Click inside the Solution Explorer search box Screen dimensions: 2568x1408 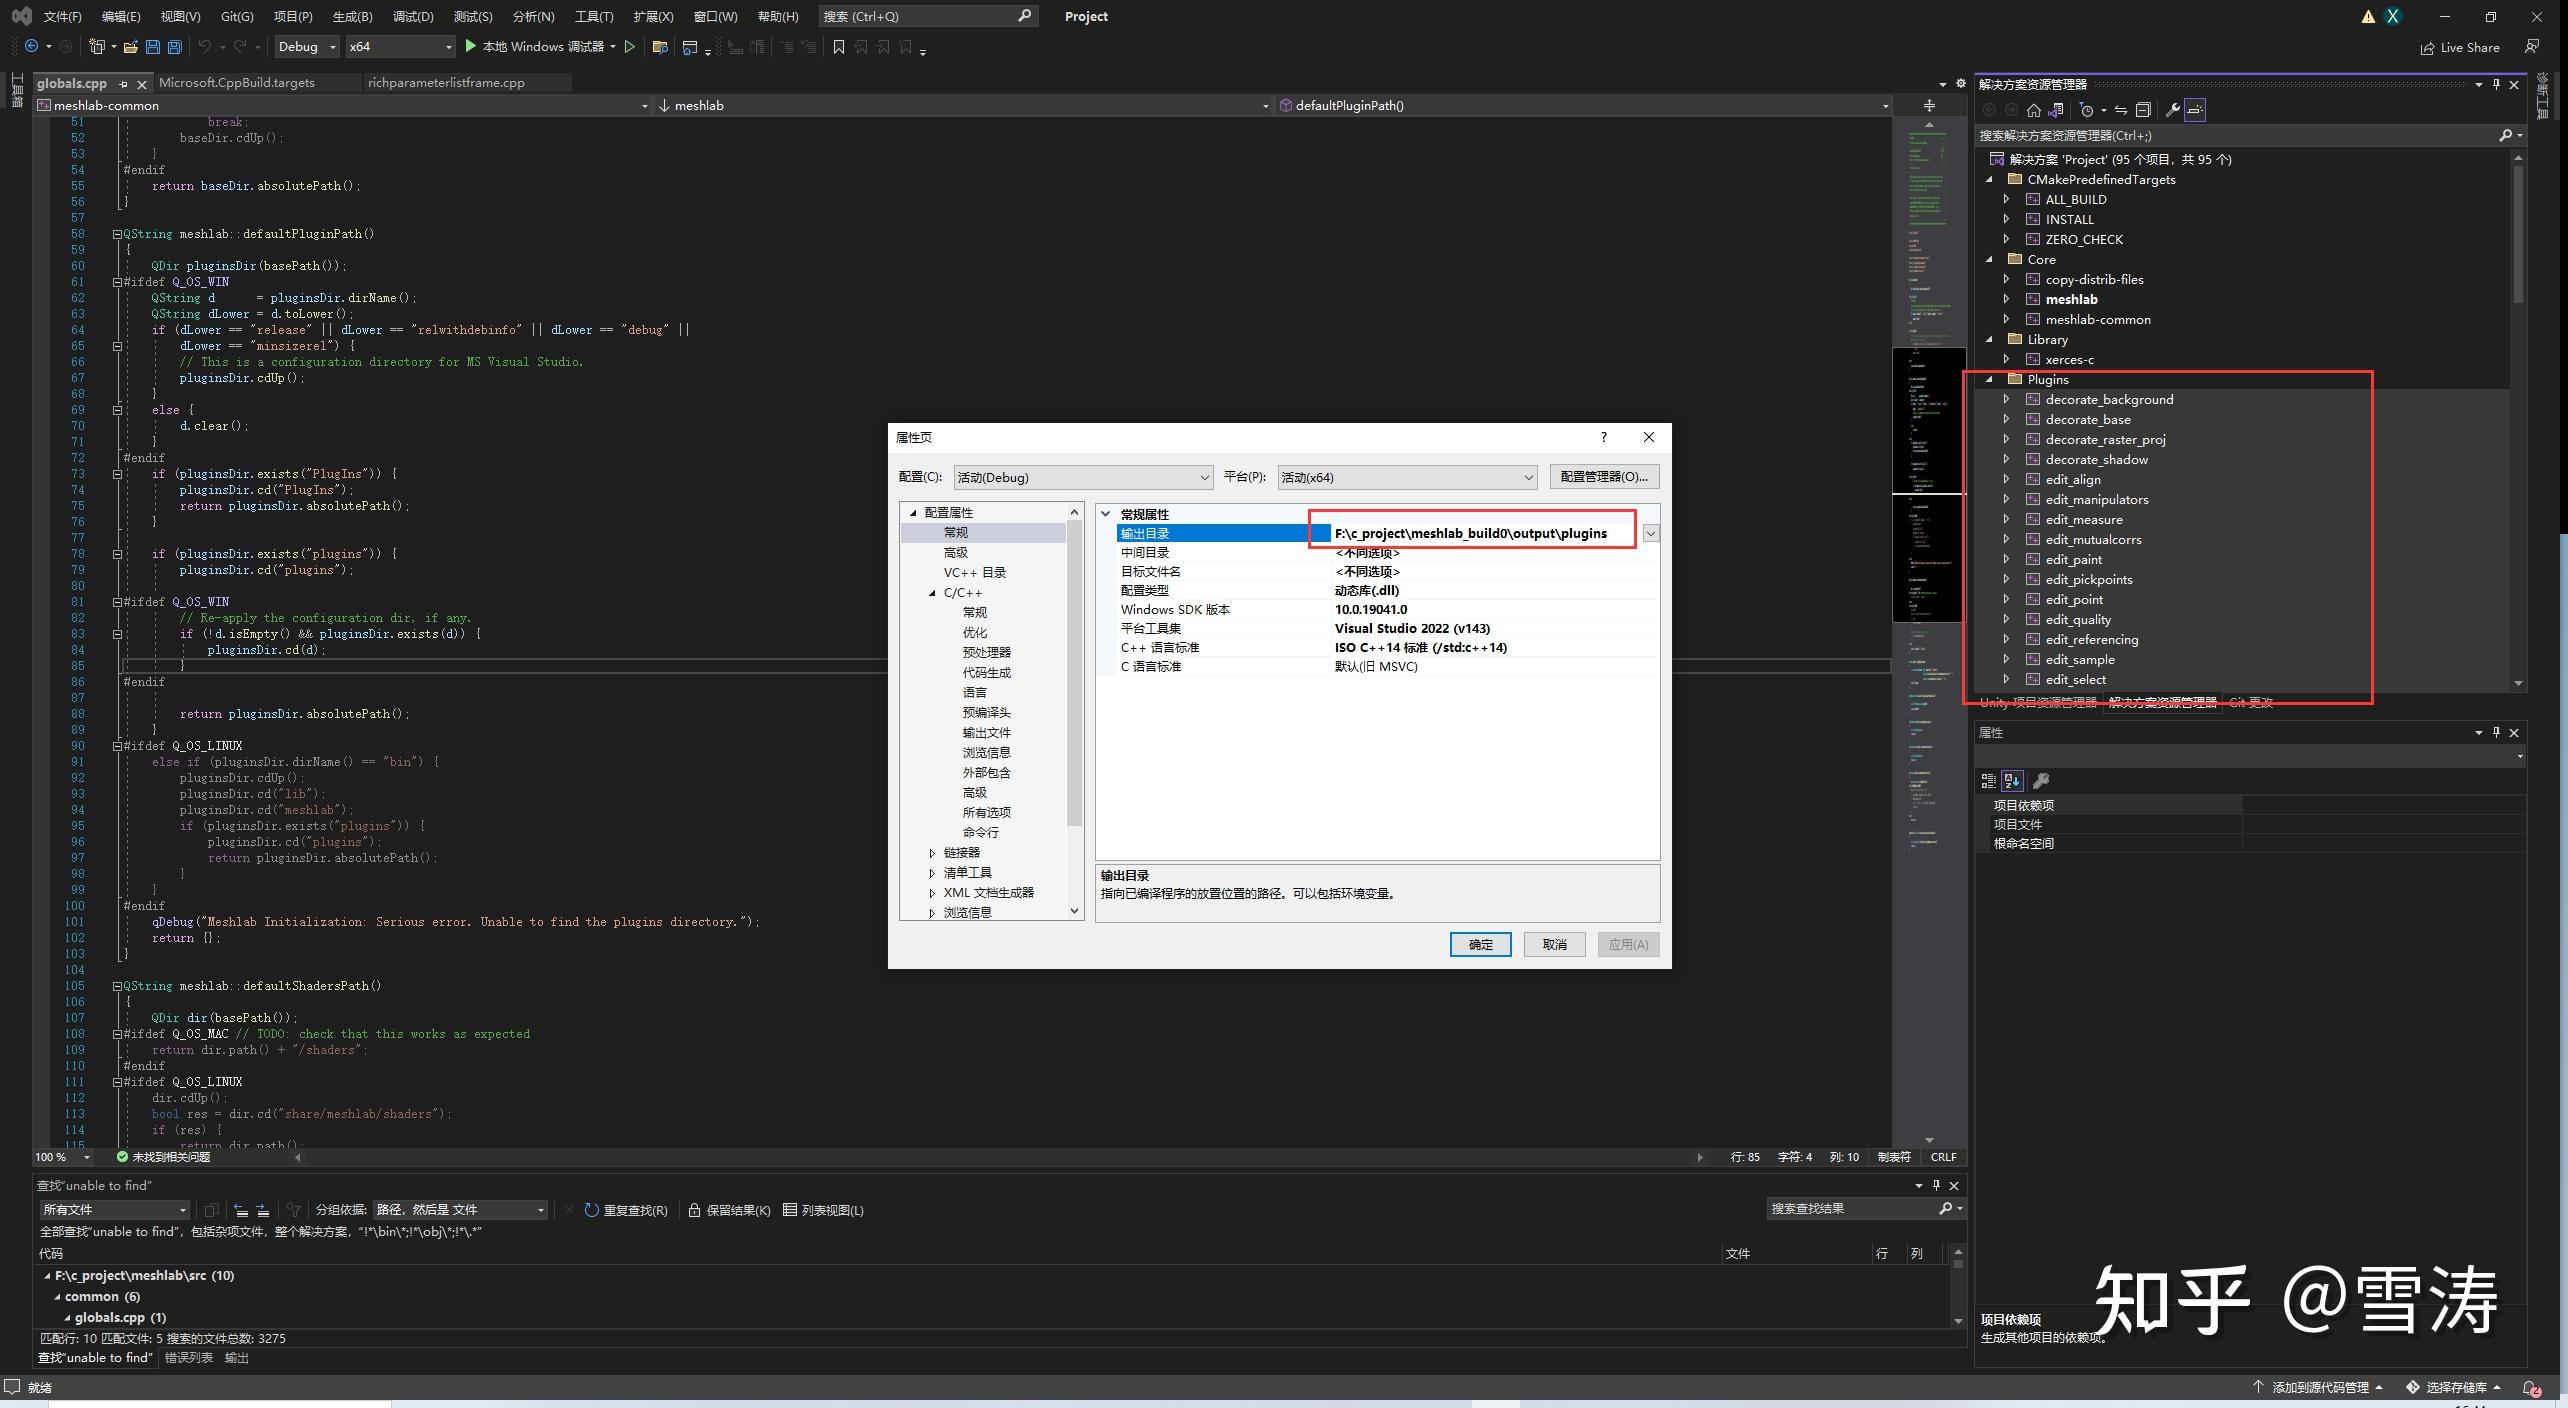pyautogui.click(x=2200, y=135)
